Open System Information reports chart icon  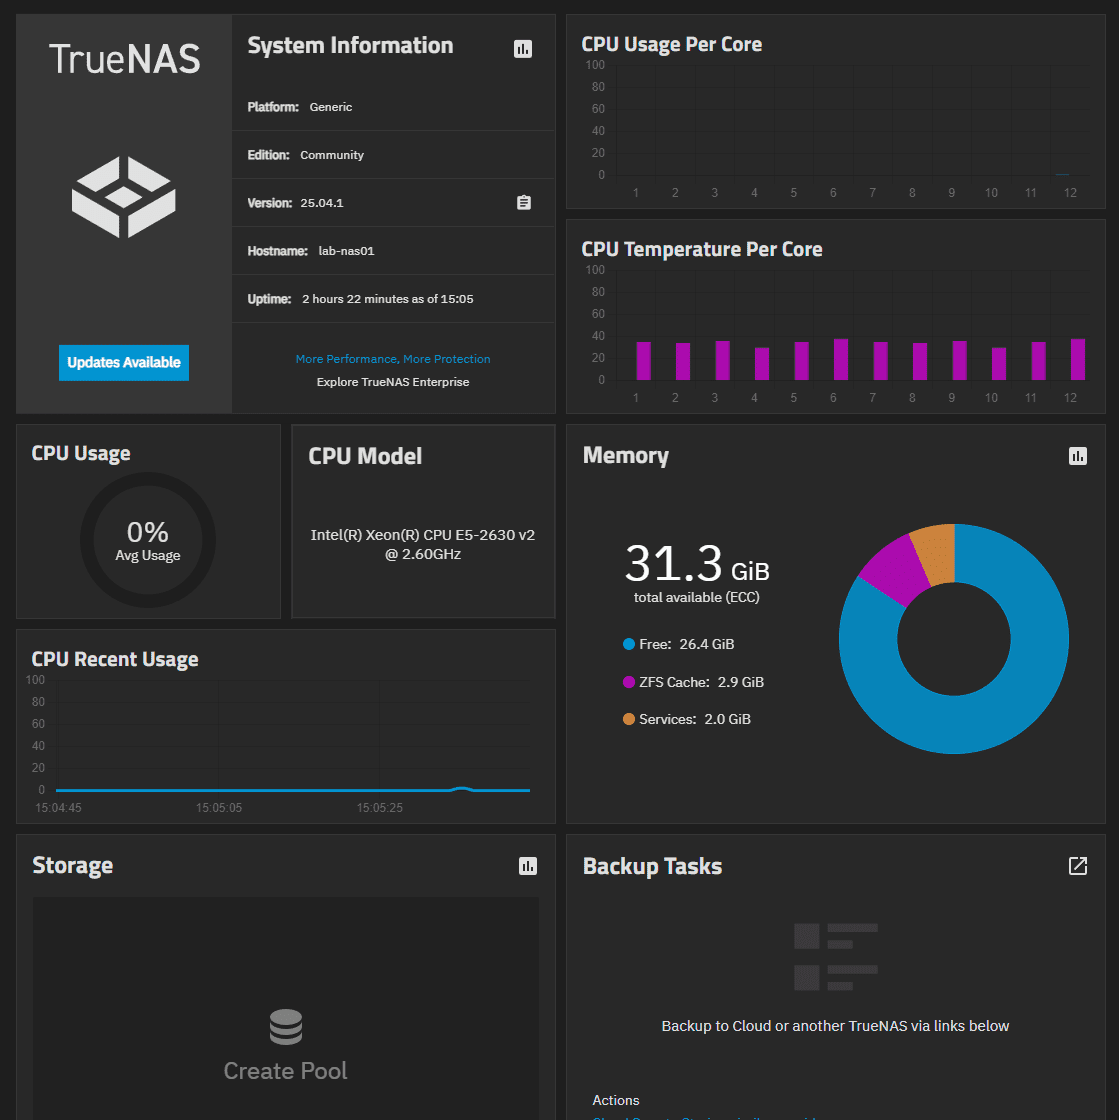click(523, 49)
